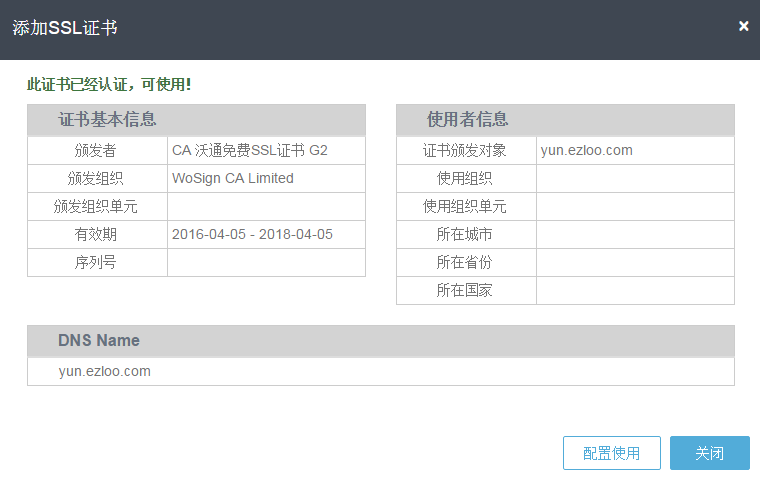Click the yun.ezloo.com value under 证书颁发对象
This screenshot has width=760, height=480.
(586, 150)
